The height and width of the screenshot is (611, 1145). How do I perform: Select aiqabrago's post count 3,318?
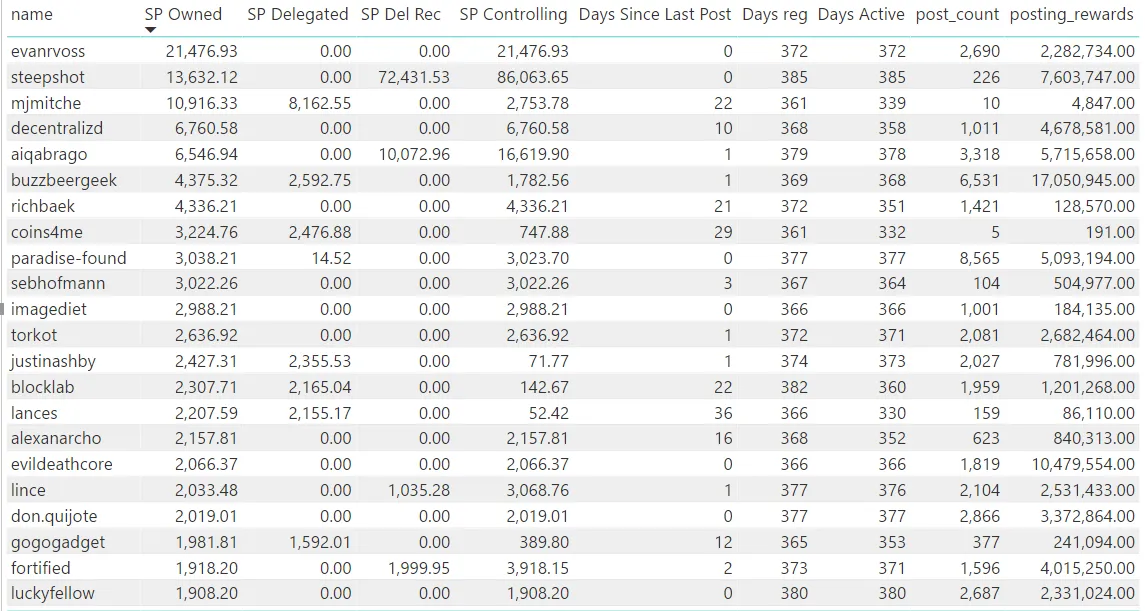[979, 155]
